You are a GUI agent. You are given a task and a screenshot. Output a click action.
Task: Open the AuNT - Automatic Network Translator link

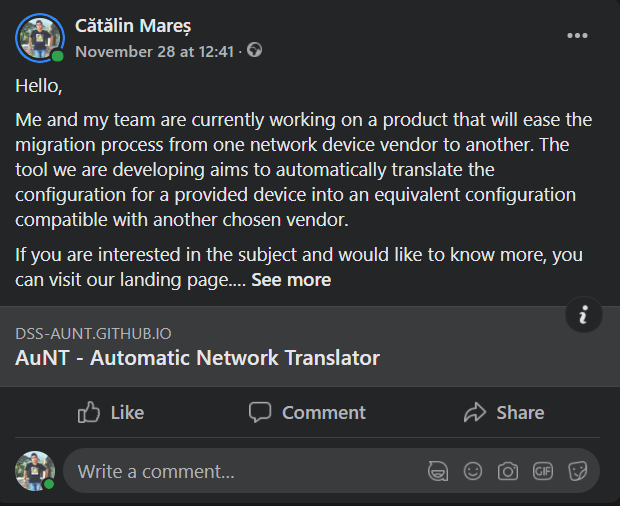click(x=198, y=358)
